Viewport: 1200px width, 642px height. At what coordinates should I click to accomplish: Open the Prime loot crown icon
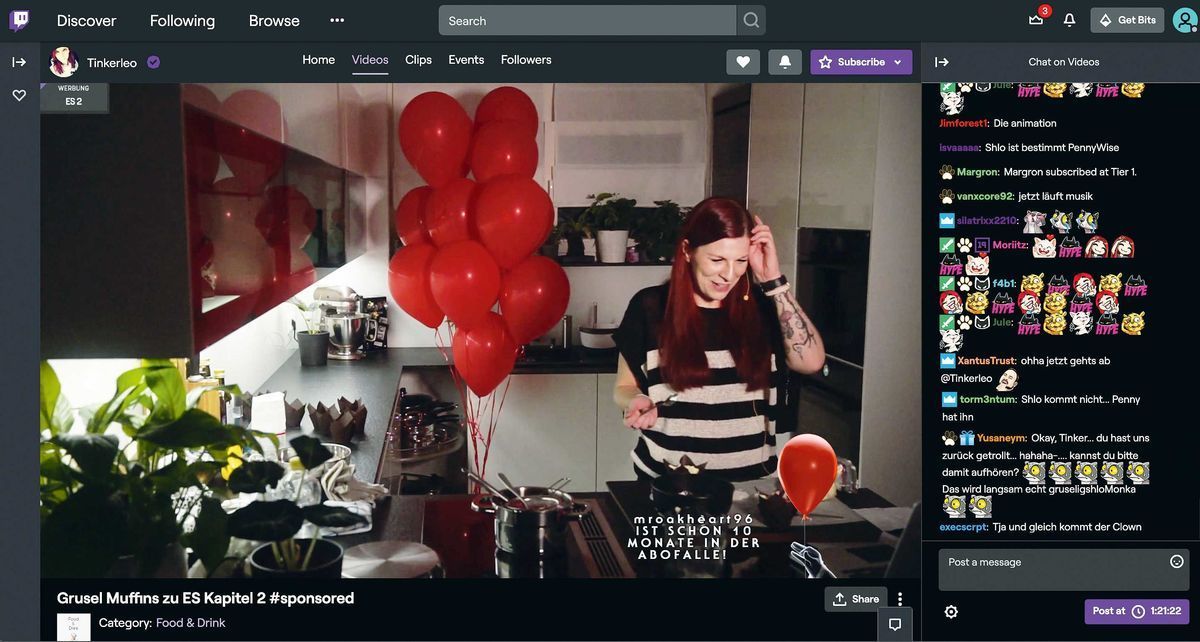tap(1036, 20)
